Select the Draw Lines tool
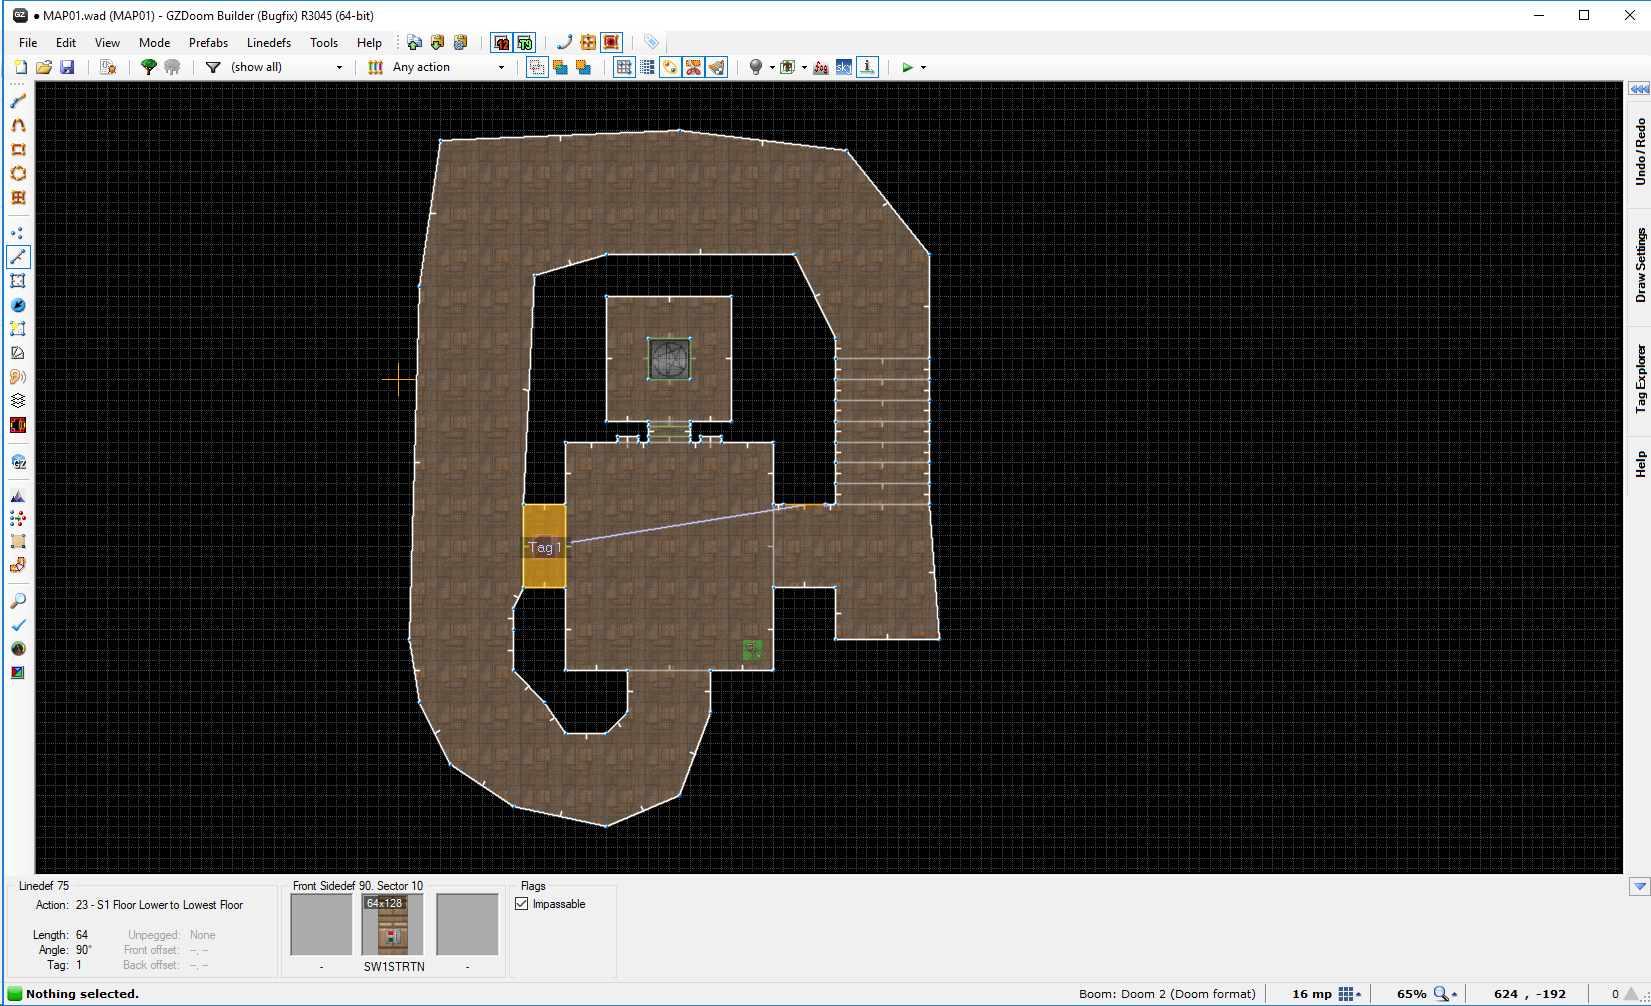1651x1006 pixels. [18, 101]
